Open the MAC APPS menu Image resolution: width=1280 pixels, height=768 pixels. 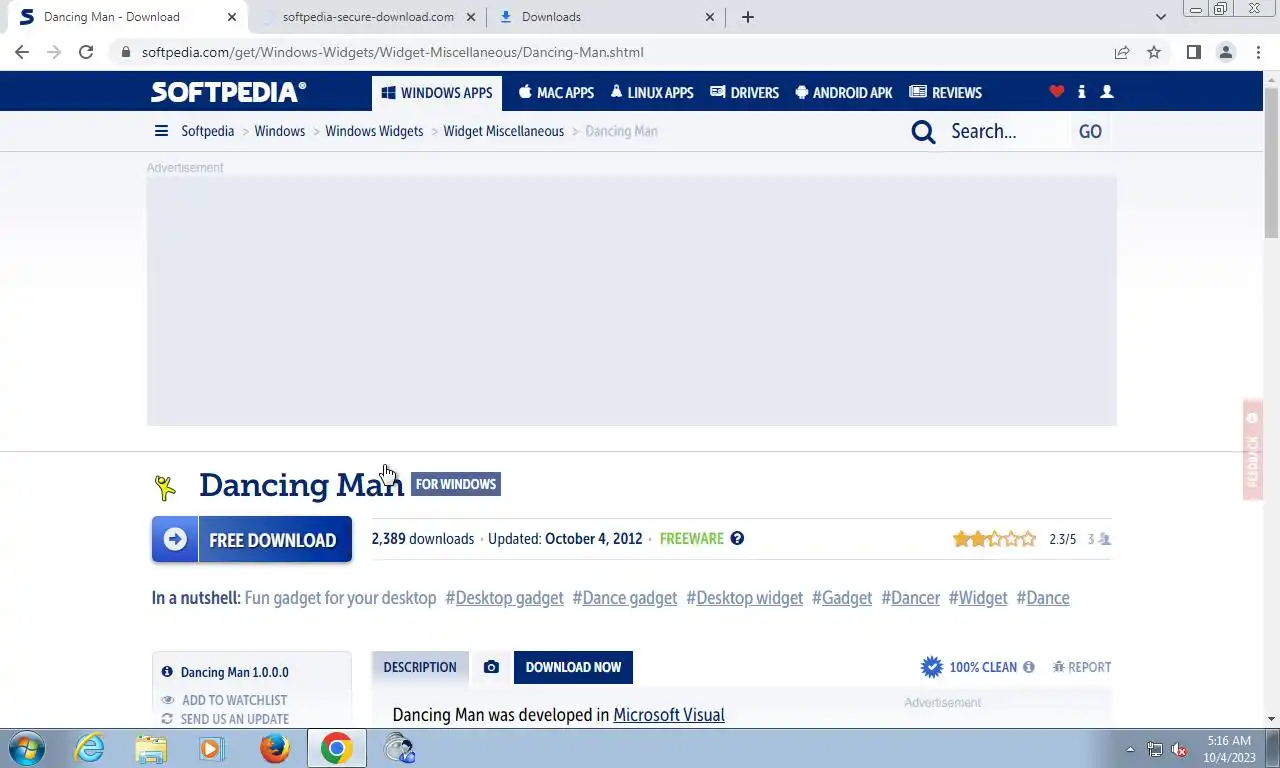click(x=556, y=93)
